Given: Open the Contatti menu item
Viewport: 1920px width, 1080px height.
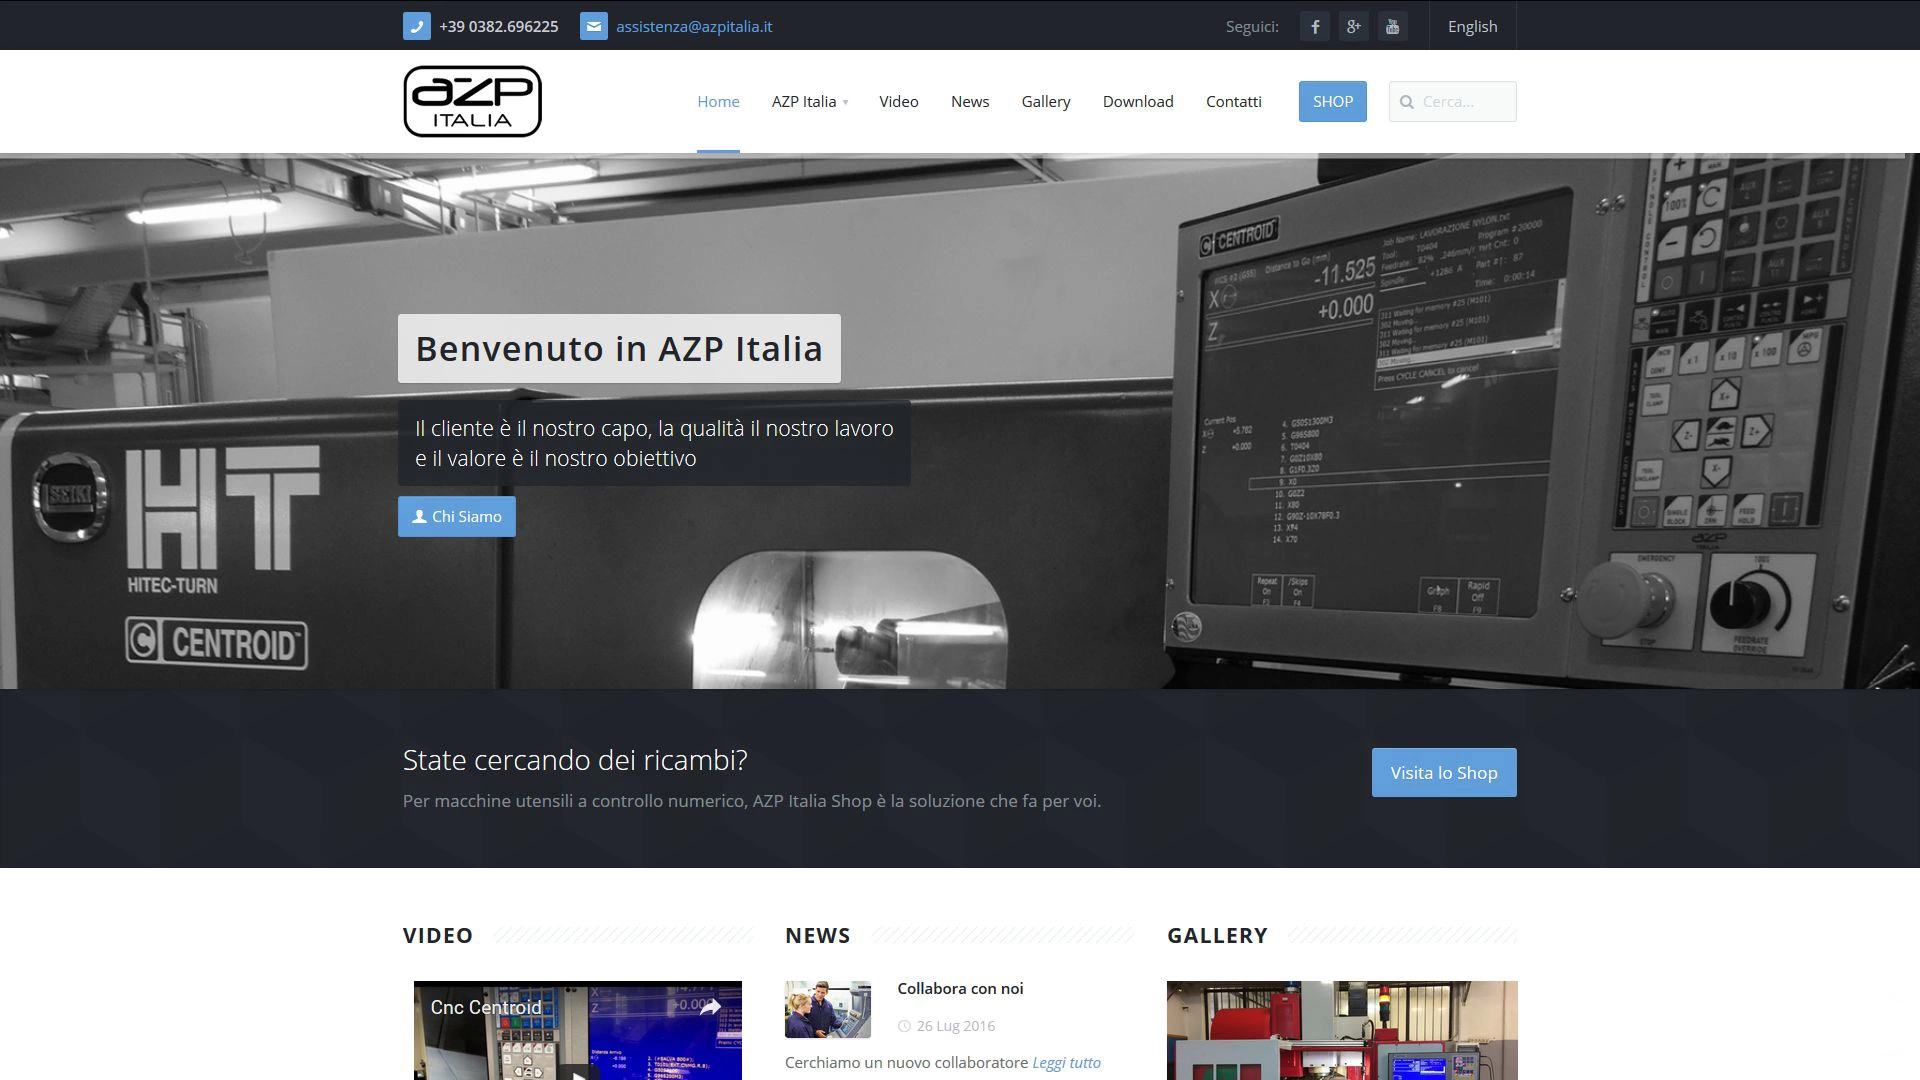Looking at the screenshot, I should pyautogui.click(x=1233, y=102).
